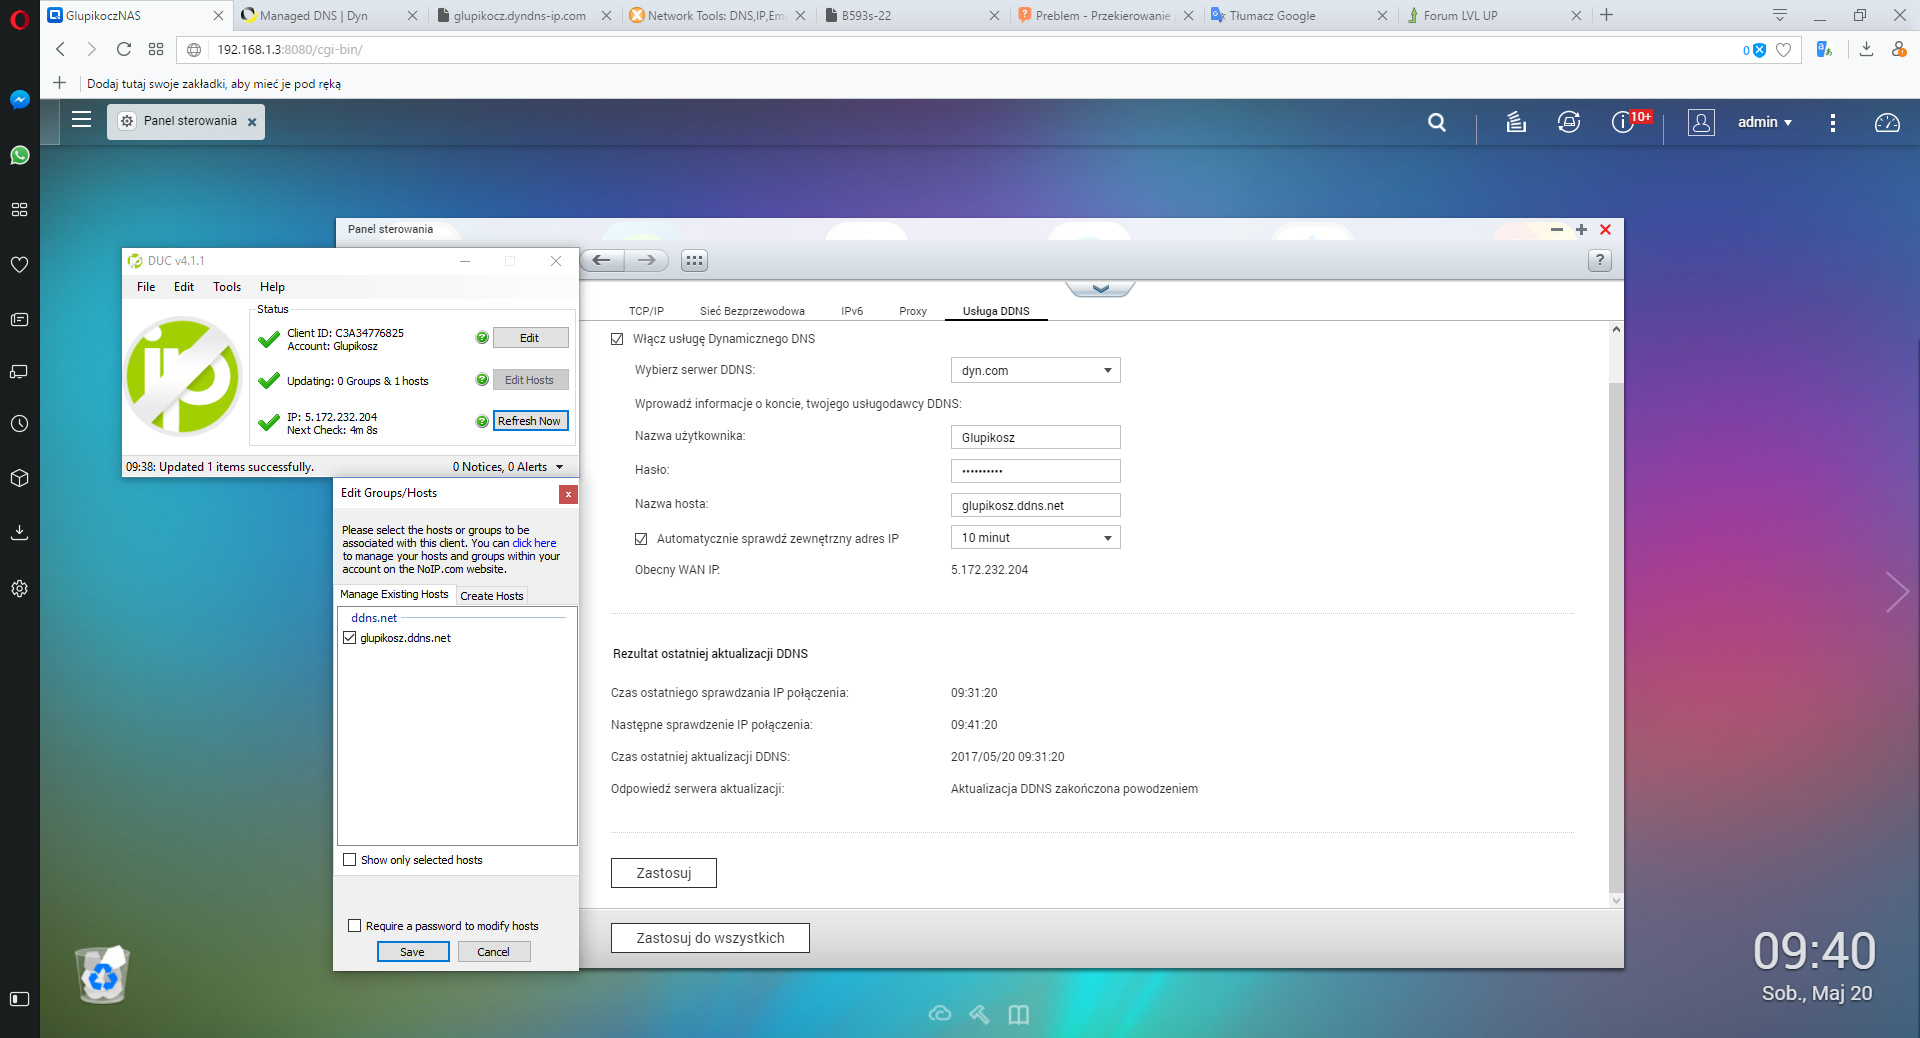1920x1038 pixels.
Task: Switch to the TCP/IP tab
Action: pyautogui.click(x=646, y=311)
